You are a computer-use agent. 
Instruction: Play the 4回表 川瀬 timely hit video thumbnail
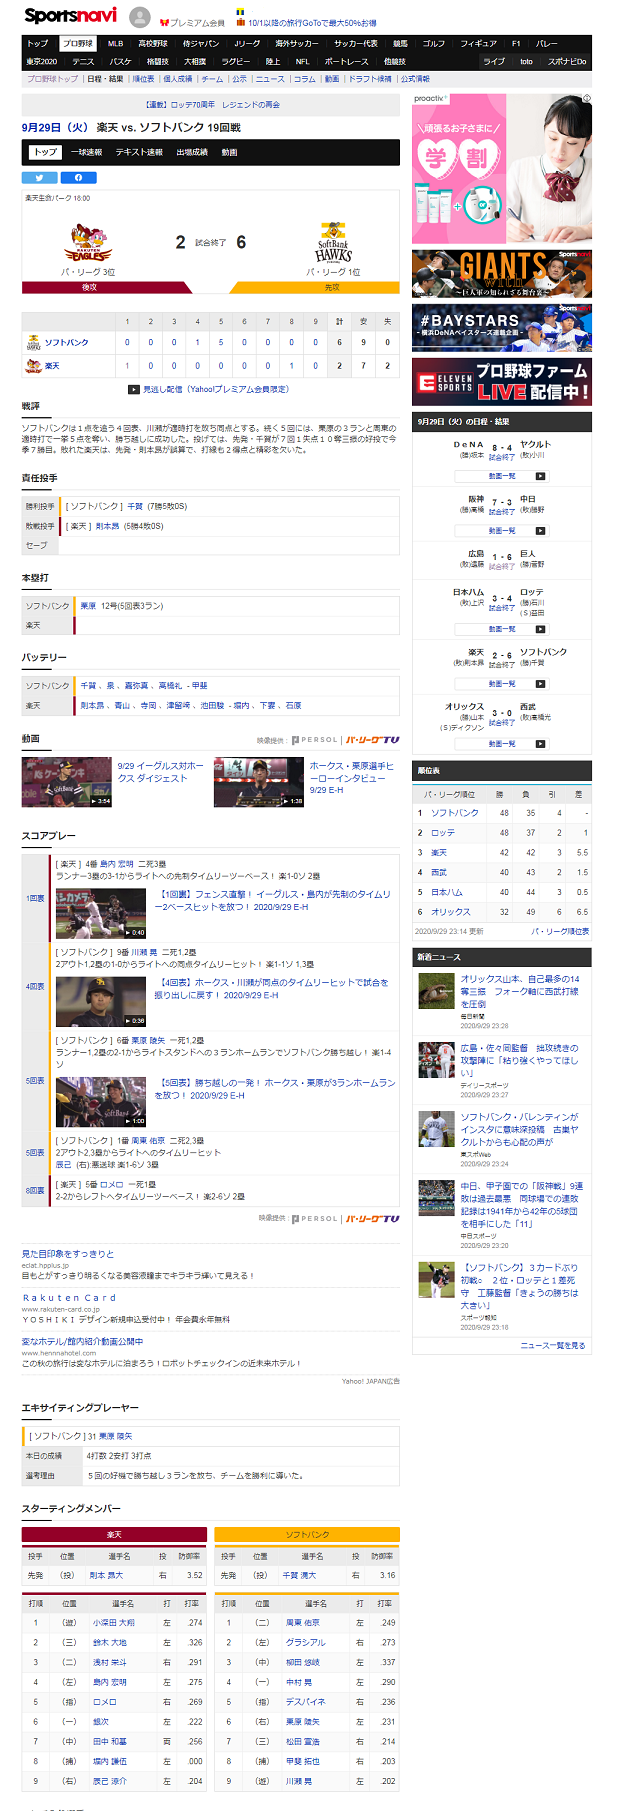[x=101, y=1002]
